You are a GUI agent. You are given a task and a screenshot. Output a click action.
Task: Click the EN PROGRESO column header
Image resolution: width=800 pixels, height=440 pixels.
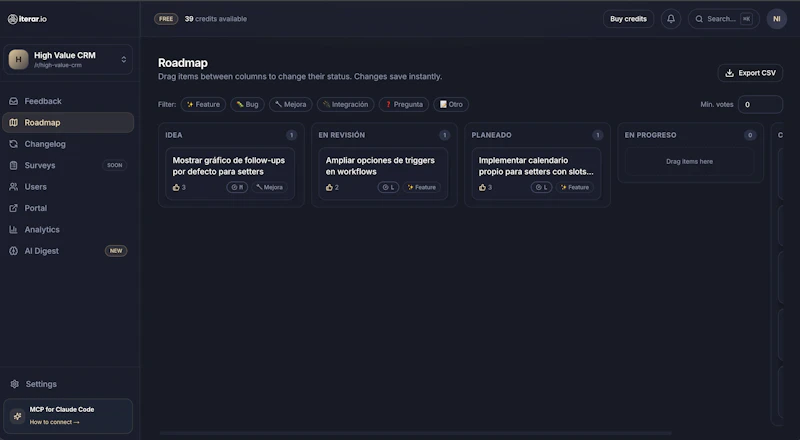pyautogui.click(x=651, y=135)
